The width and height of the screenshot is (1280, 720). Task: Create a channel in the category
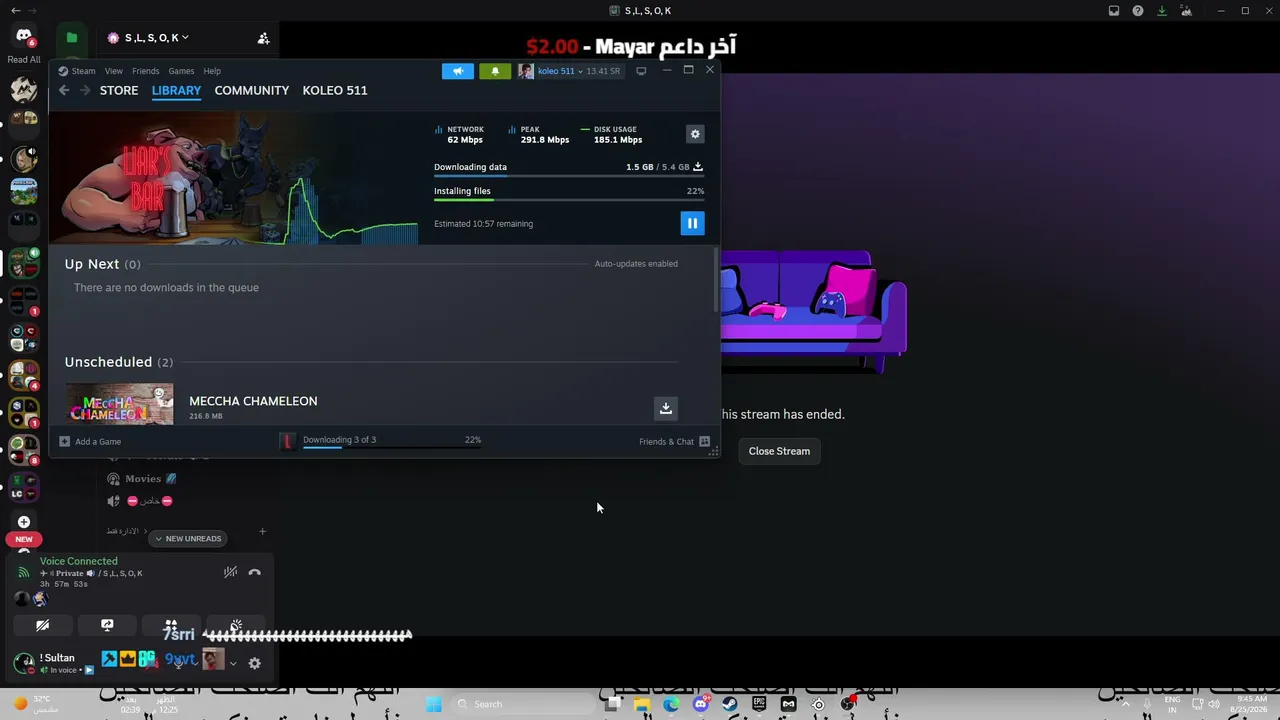coord(262,531)
